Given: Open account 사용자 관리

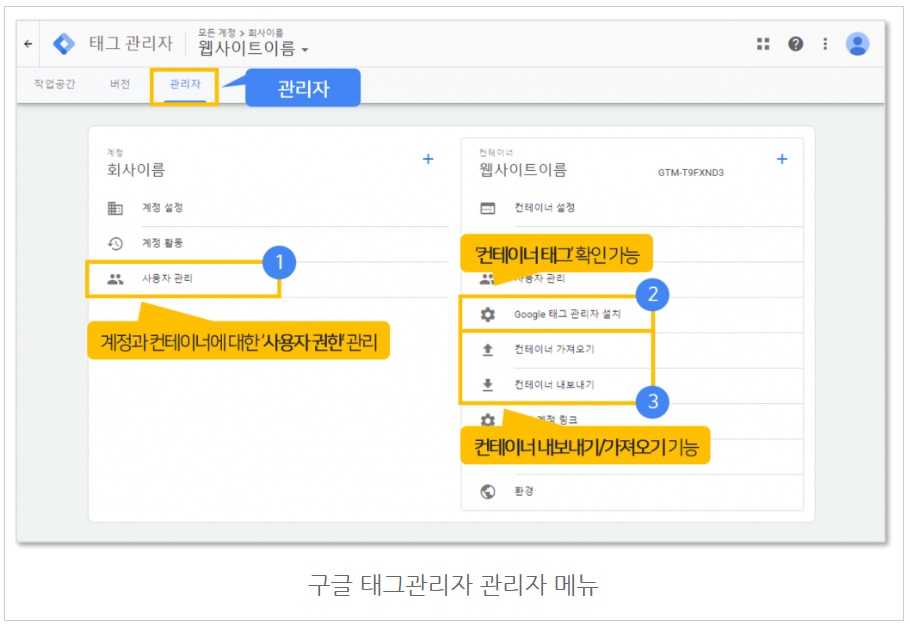Looking at the screenshot, I should coord(167,278).
